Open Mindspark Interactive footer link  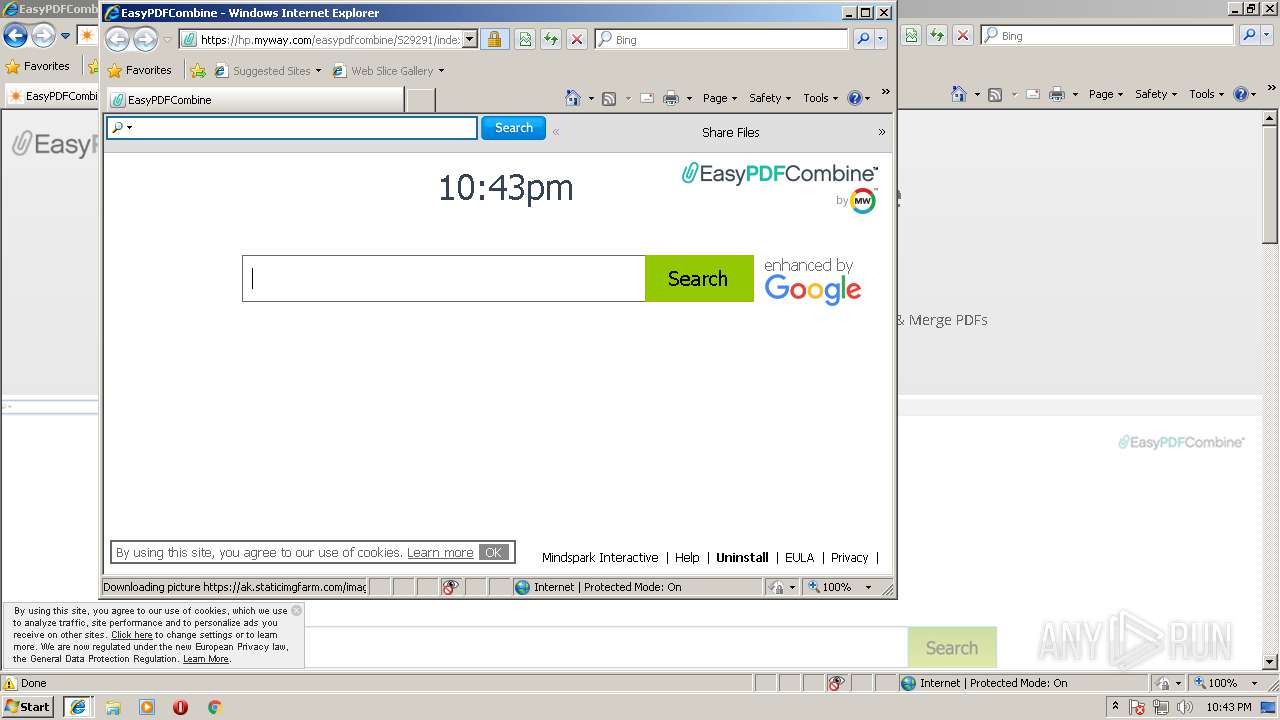600,558
